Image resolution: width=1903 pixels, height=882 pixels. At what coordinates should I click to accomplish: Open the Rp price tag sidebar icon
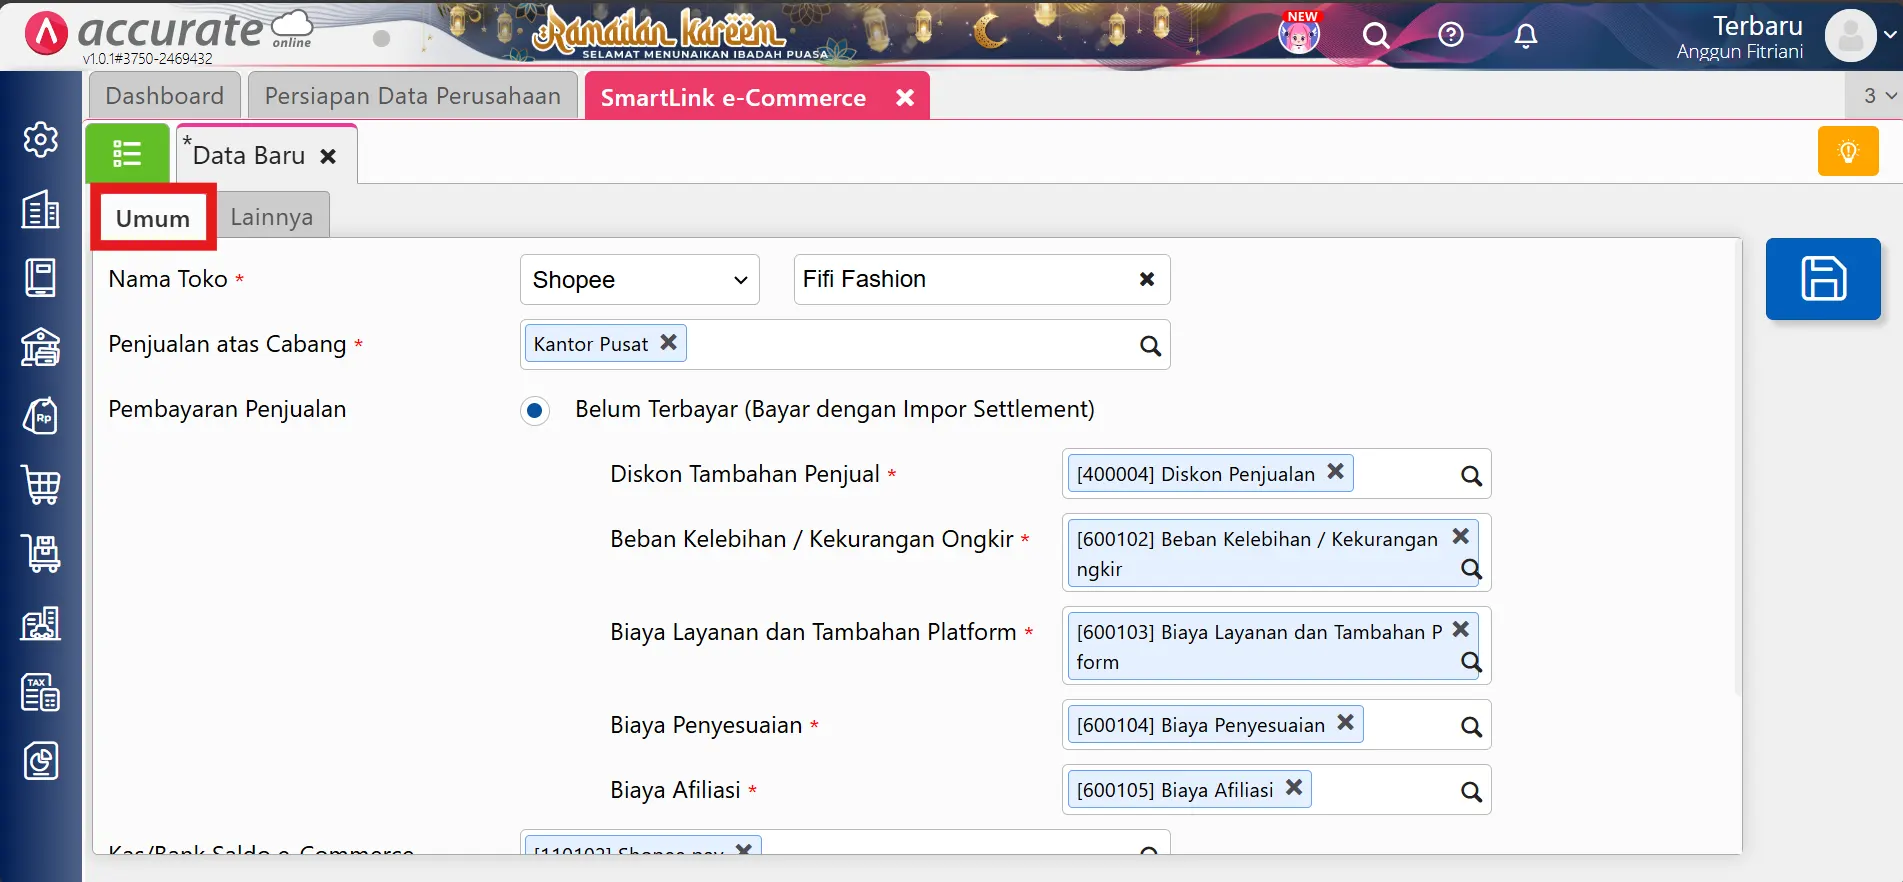pos(41,416)
